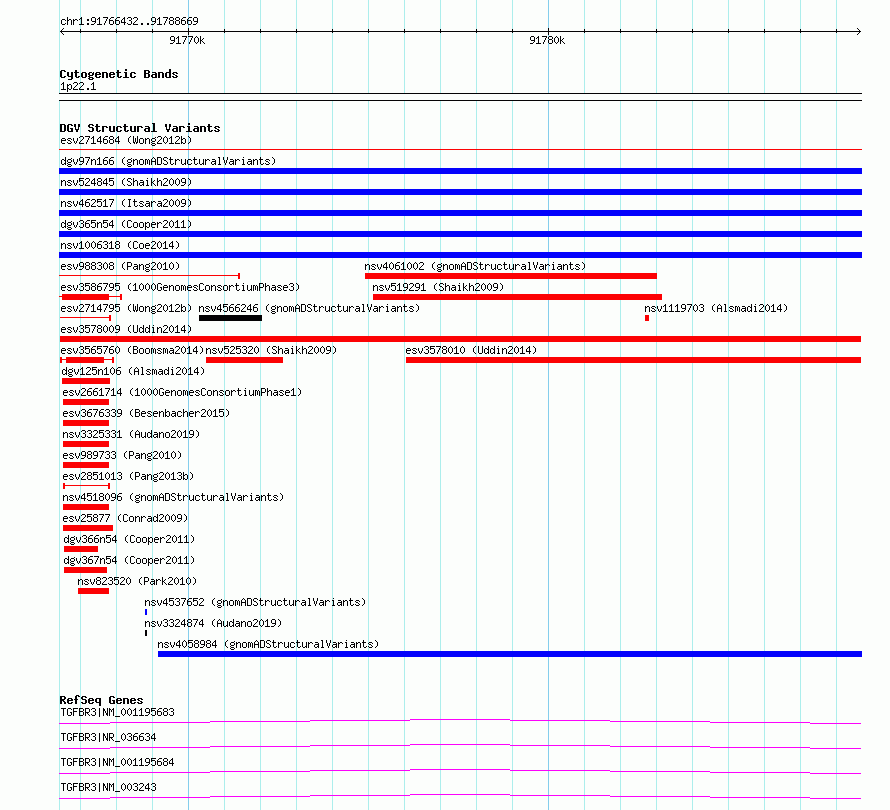The height and width of the screenshot is (810, 890).
Task: Click esv2661714 1000GenomesConsortiumPhase1 label
Action: click(182, 392)
